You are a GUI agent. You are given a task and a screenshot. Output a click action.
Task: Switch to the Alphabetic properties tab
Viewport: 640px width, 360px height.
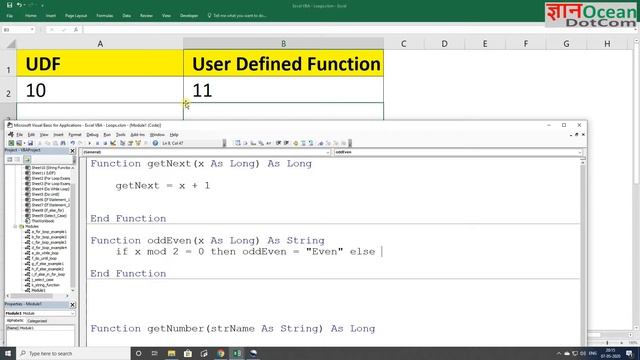pyautogui.click(x=15, y=321)
